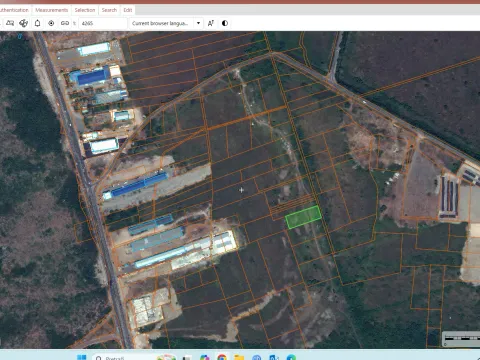Open Copilot from the taskbar

coord(205,358)
